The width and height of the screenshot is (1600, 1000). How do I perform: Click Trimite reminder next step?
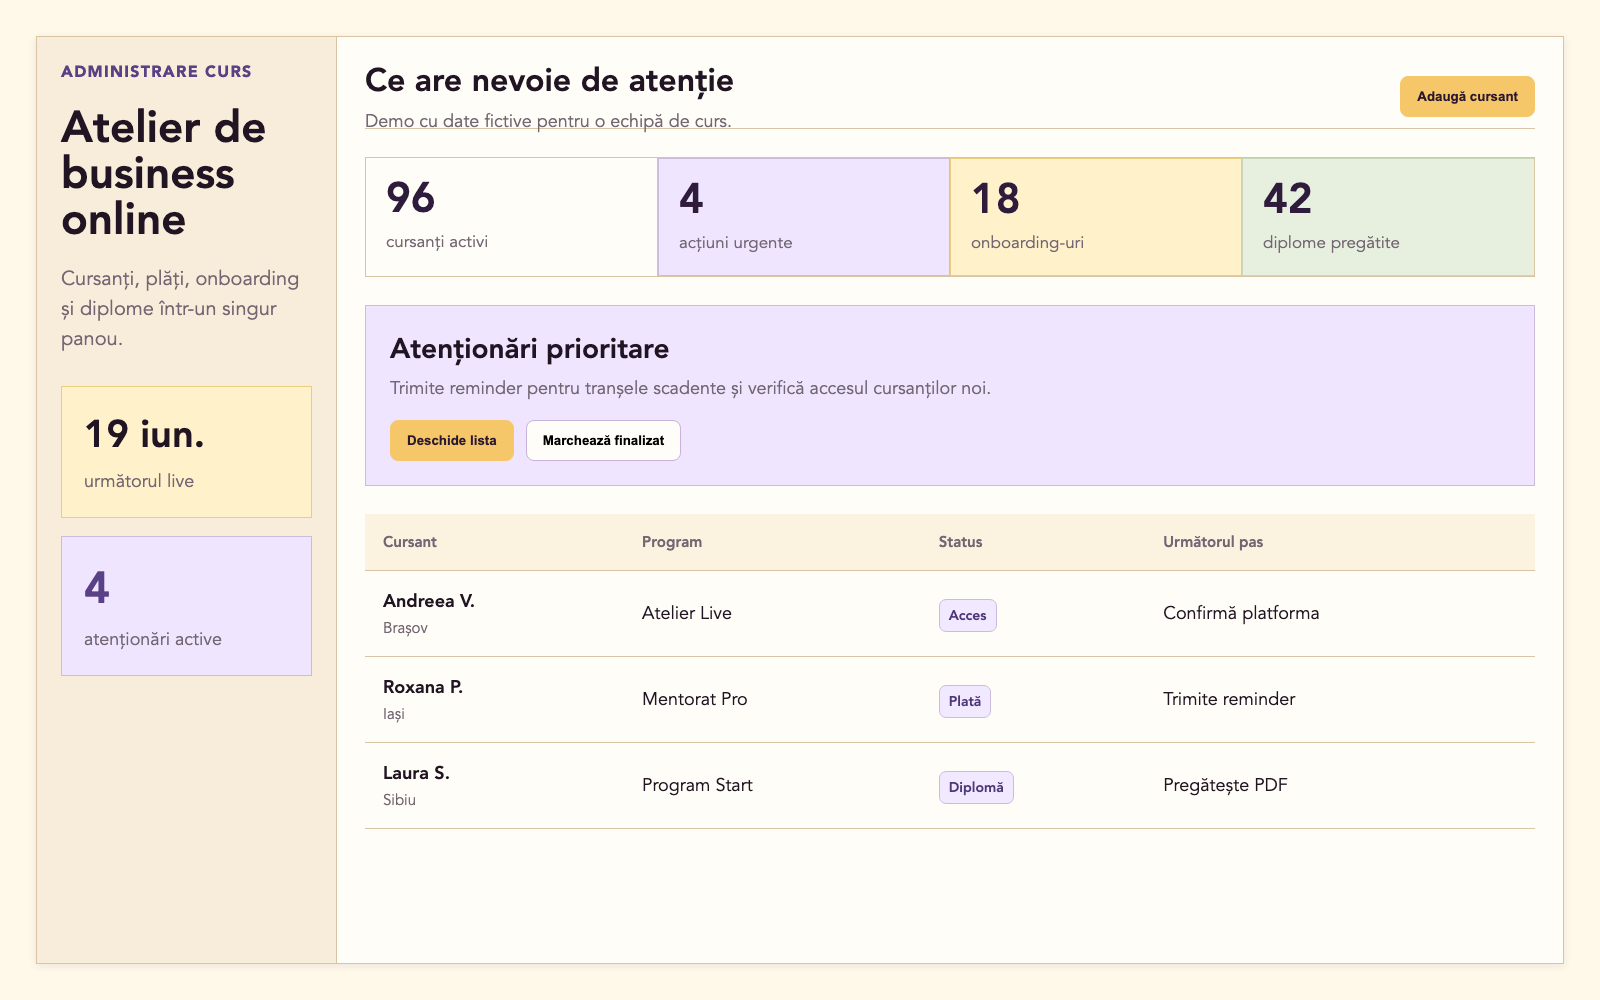(x=1229, y=699)
